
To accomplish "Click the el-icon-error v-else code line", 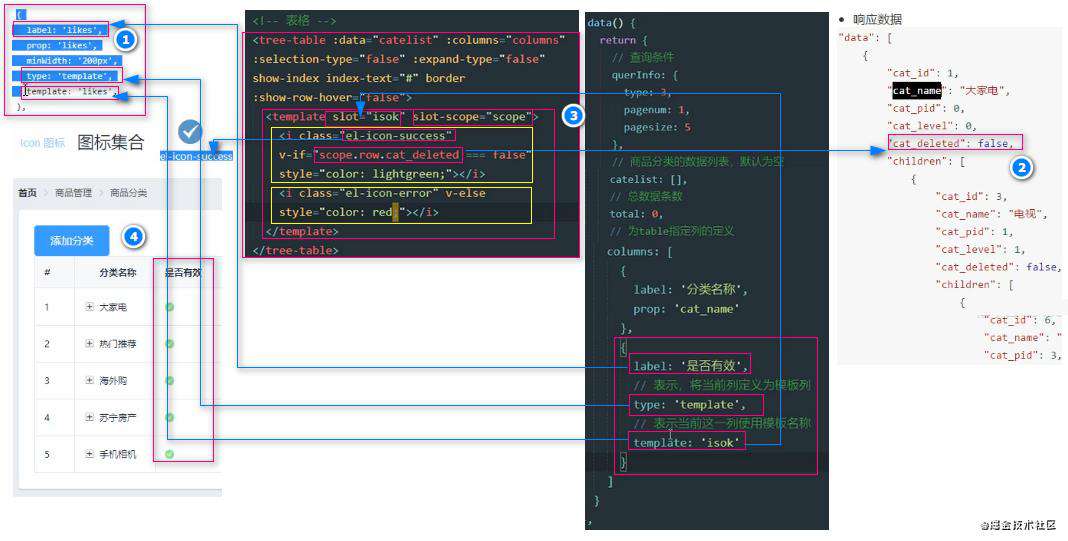I will pyautogui.click(x=382, y=193).
